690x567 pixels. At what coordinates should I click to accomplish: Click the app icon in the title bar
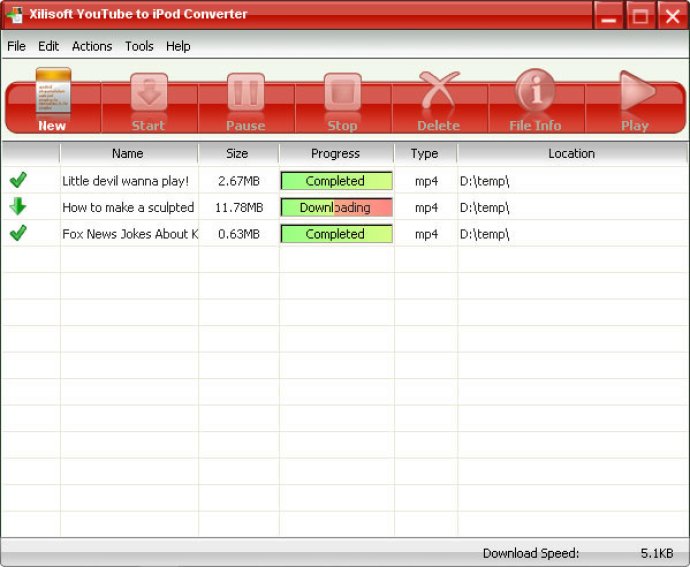[15, 14]
